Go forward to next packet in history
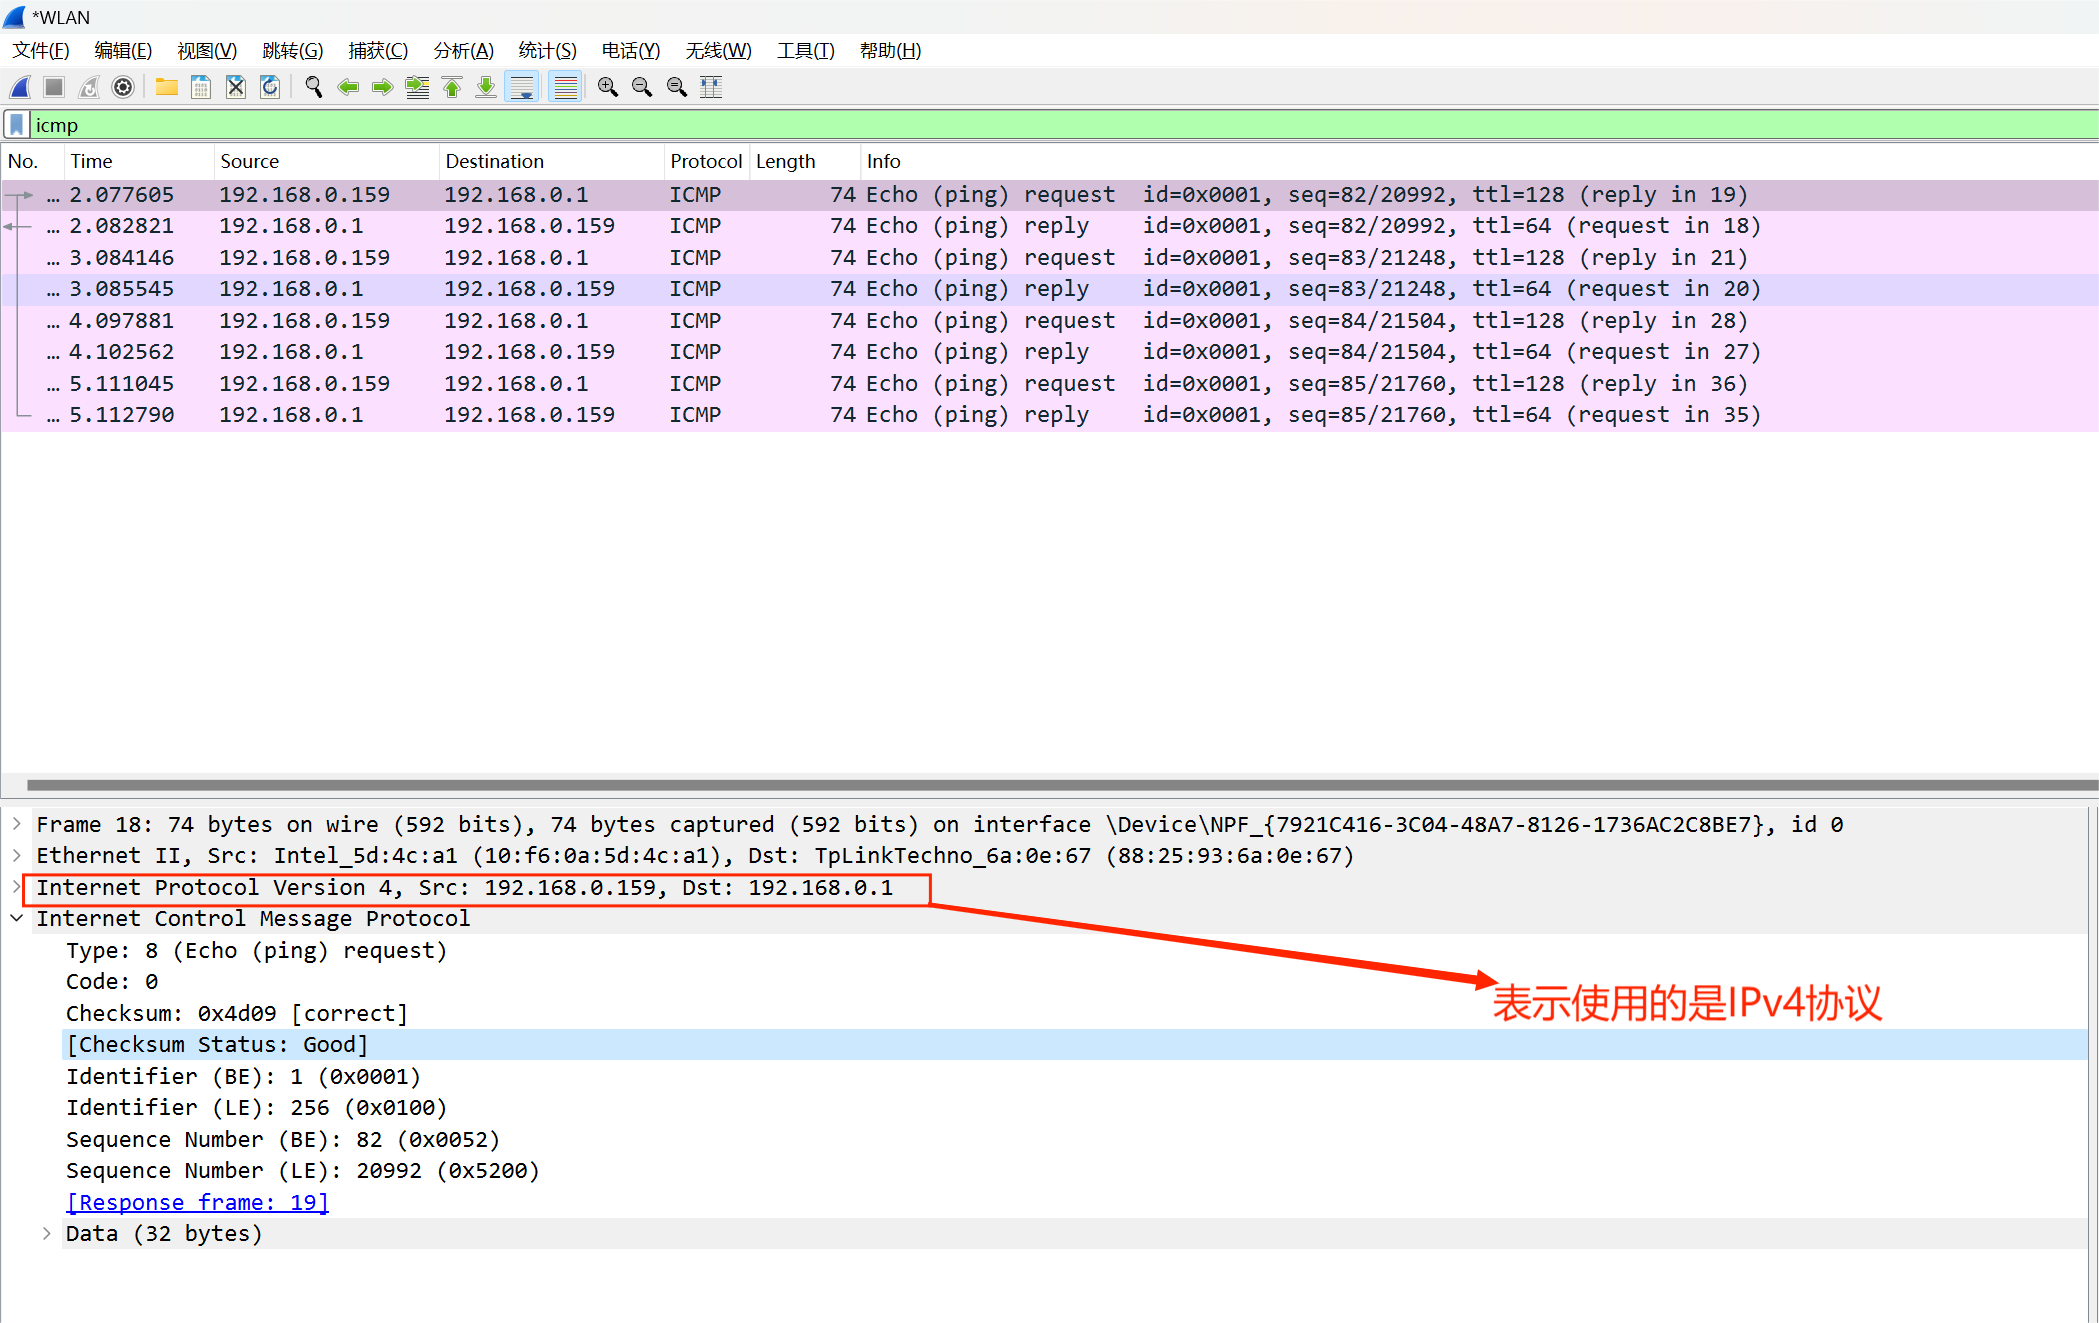 coord(382,88)
